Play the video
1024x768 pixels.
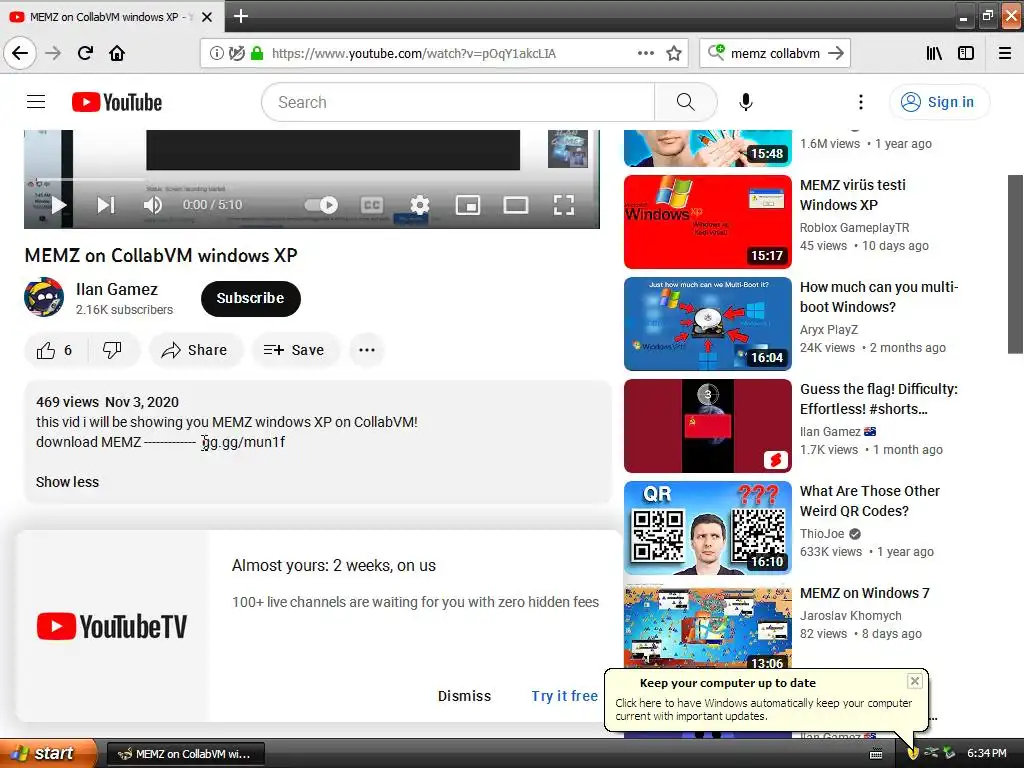click(x=59, y=205)
